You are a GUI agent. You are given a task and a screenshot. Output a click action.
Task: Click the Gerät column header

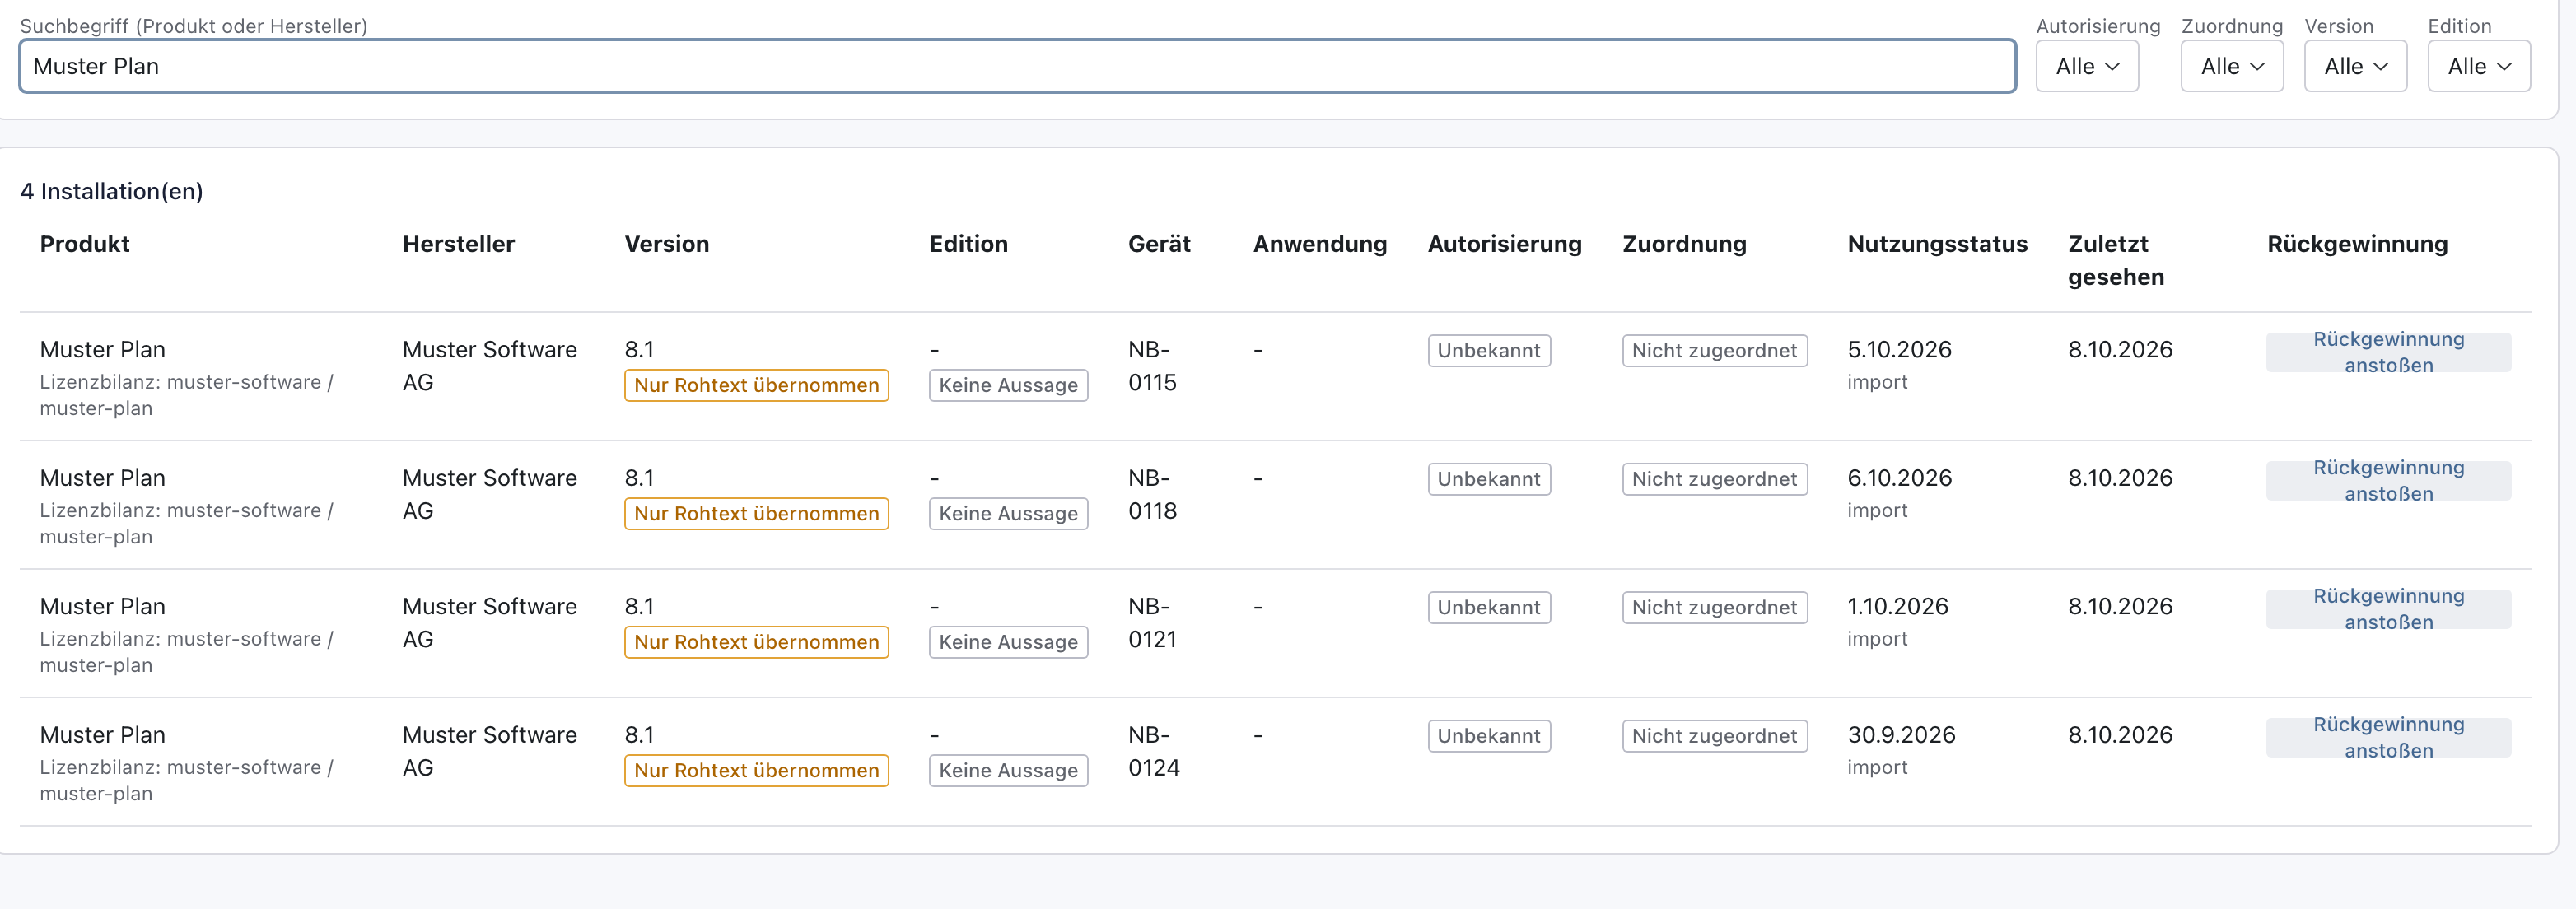(x=1159, y=244)
